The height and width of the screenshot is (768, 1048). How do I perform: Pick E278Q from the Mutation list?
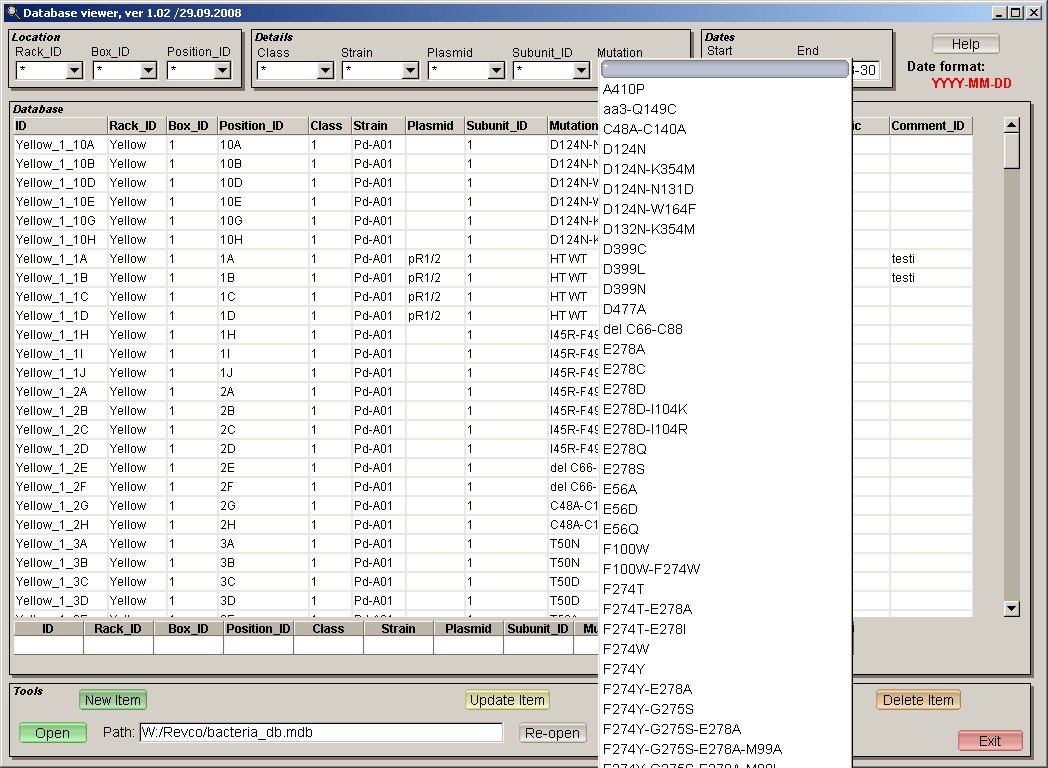tap(725, 449)
